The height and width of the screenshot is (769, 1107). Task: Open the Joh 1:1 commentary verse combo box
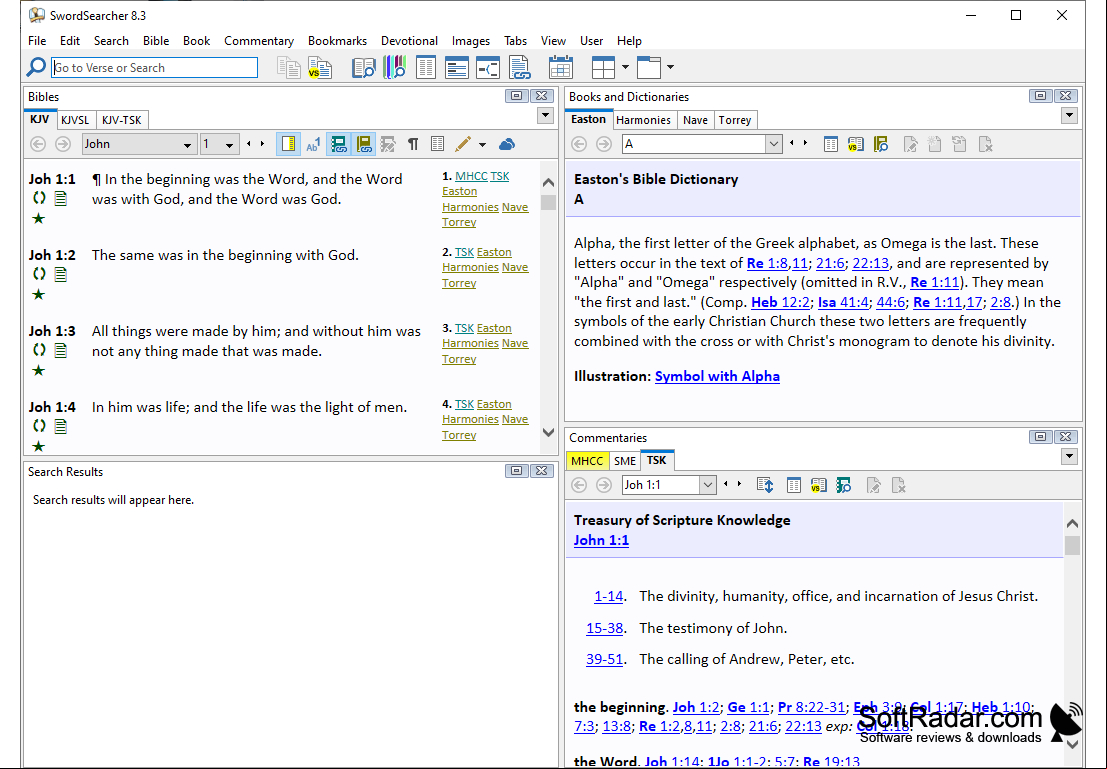(x=669, y=485)
